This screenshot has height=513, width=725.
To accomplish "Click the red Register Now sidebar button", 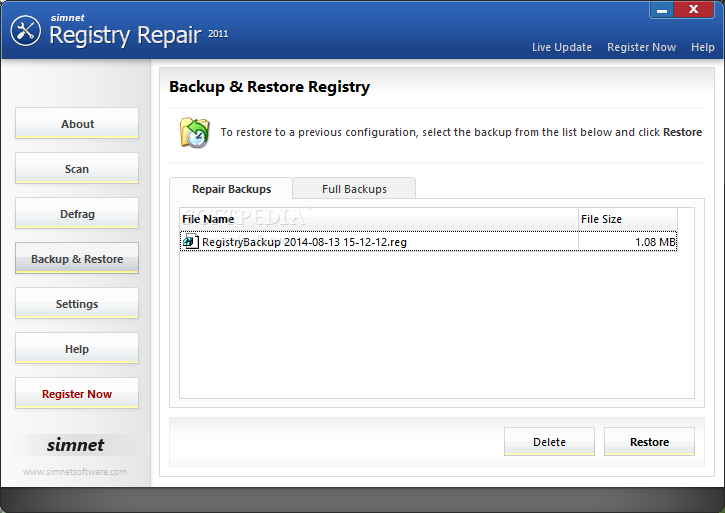I will click(x=77, y=393).
